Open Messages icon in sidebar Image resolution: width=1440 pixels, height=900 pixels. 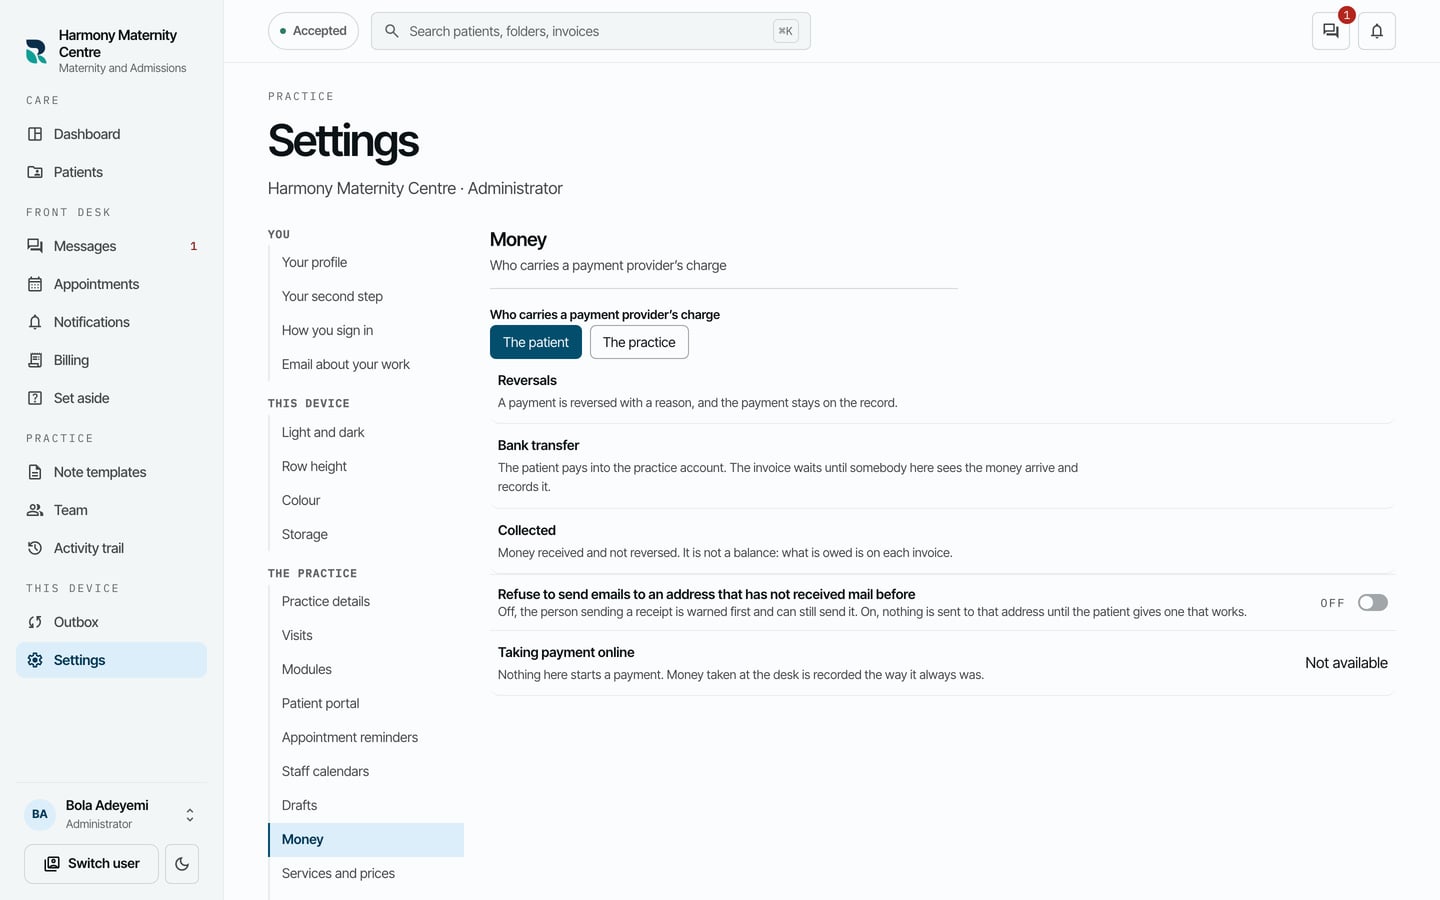click(35, 246)
